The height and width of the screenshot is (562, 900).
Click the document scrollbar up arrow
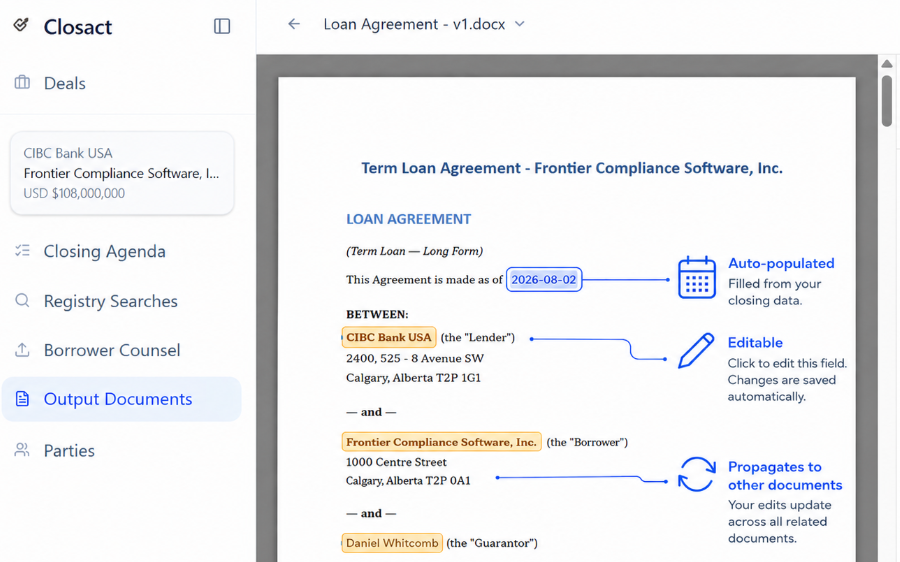[887, 64]
